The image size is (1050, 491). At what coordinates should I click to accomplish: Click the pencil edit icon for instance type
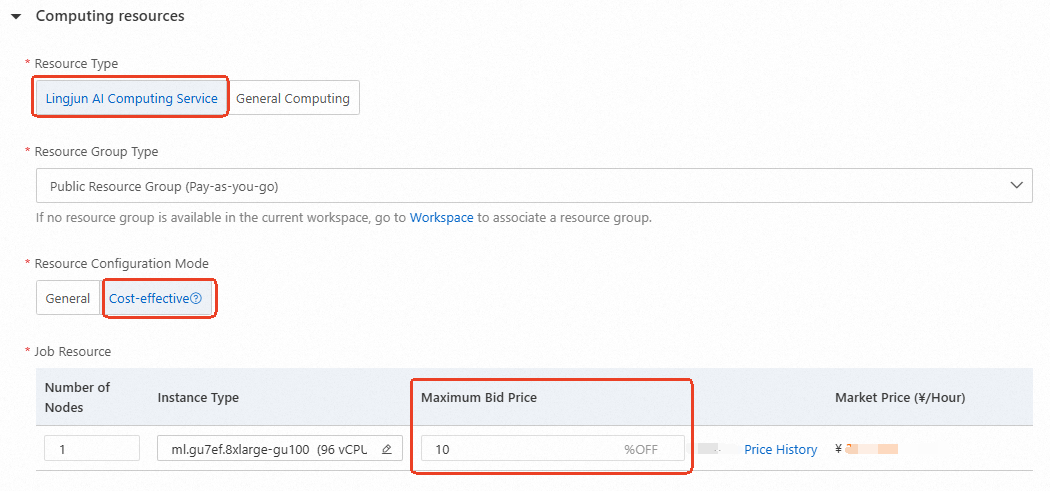[x=387, y=449]
